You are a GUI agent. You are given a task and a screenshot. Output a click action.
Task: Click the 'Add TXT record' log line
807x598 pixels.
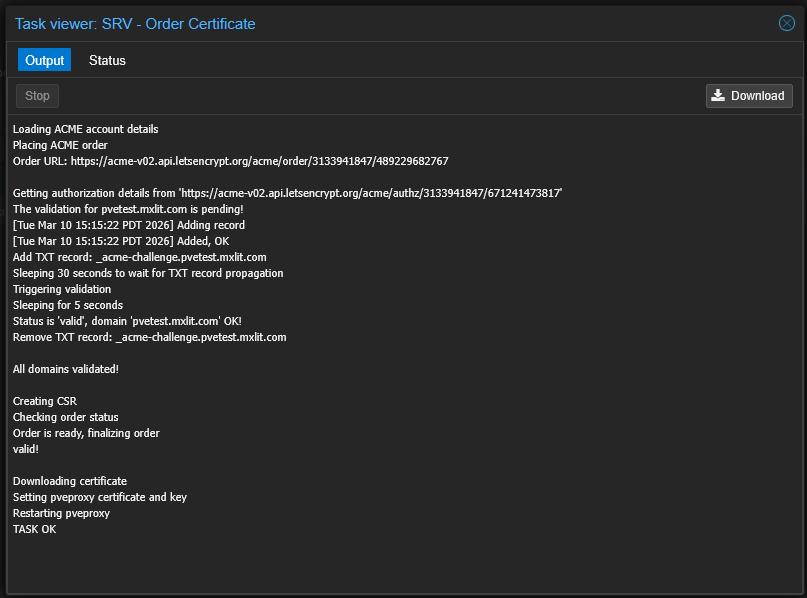[139, 257]
